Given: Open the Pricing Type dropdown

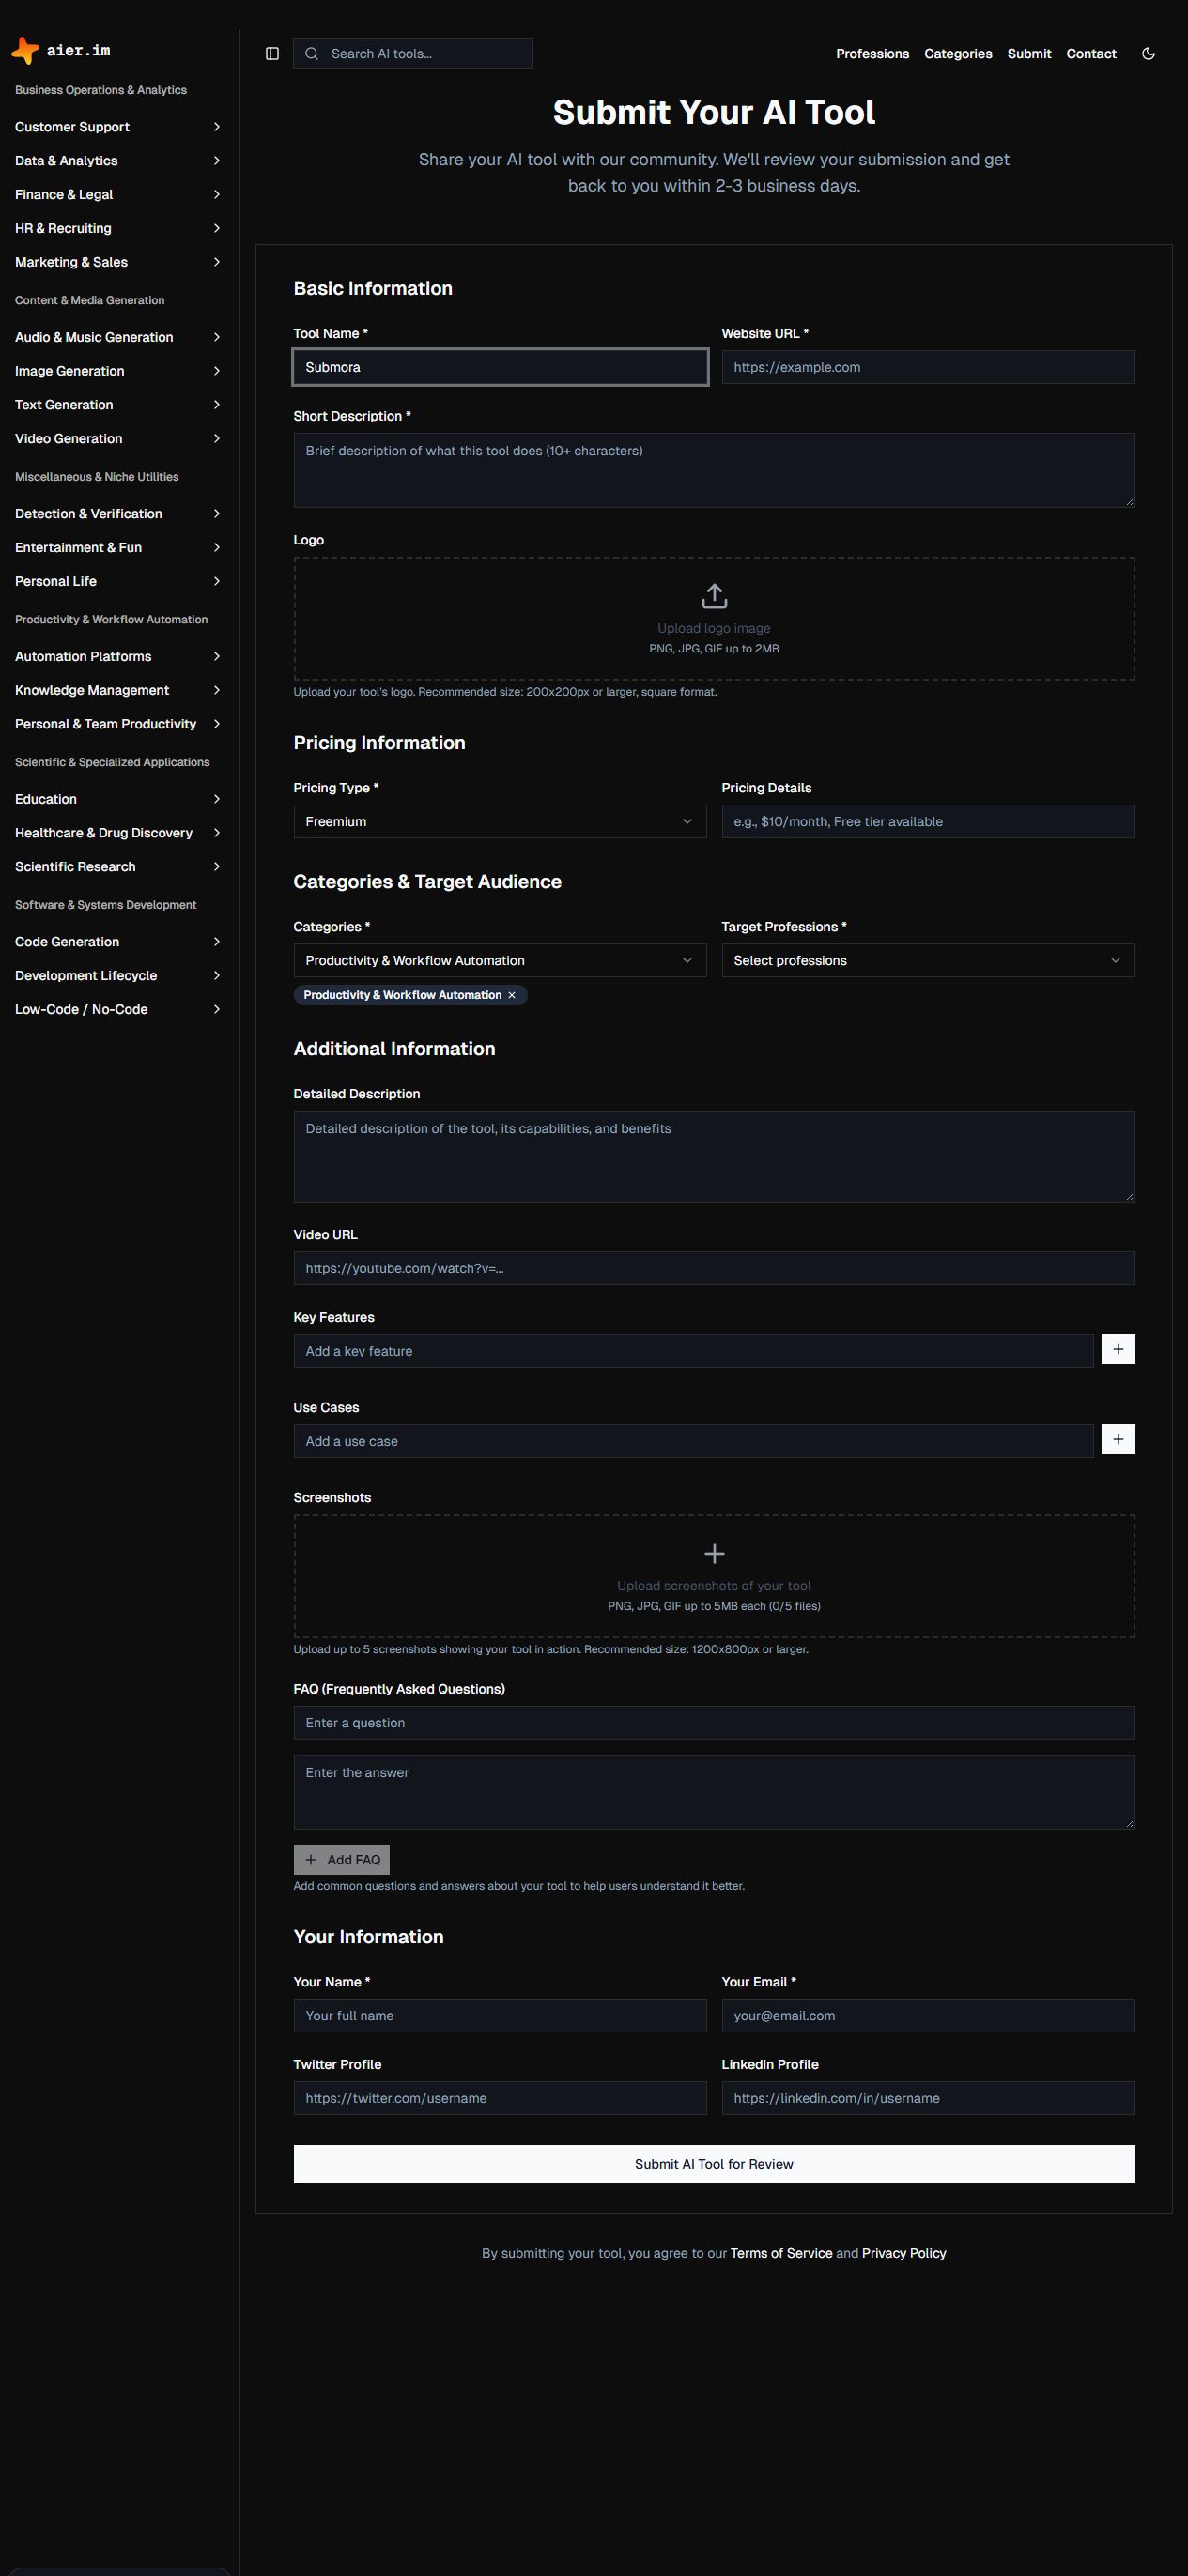Looking at the screenshot, I should 500,821.
